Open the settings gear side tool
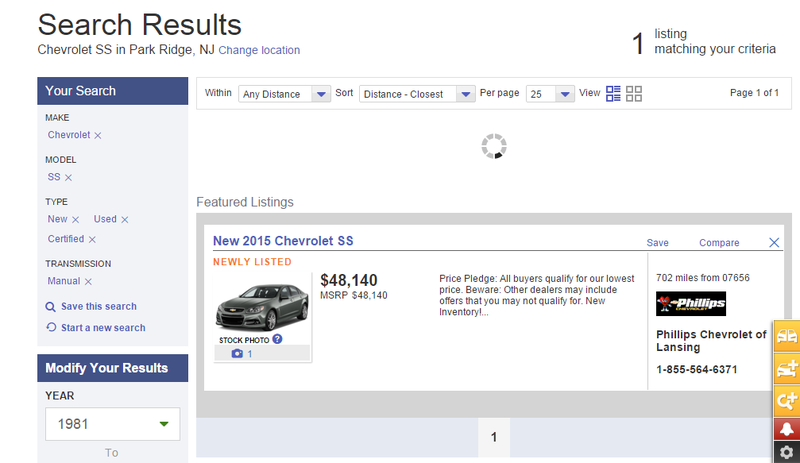The image size is (800, 463). pos(787,452)
